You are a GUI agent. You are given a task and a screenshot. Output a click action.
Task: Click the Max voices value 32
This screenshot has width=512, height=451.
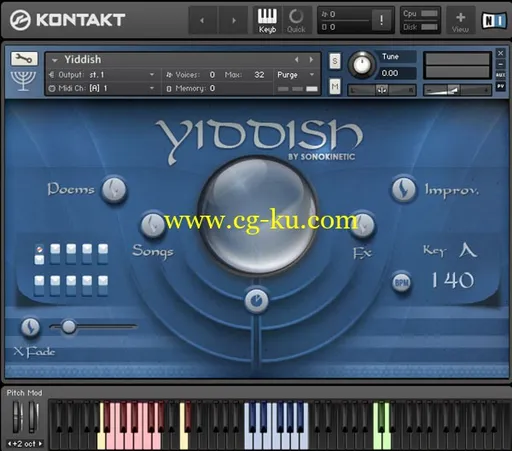(x=259, y=75)
